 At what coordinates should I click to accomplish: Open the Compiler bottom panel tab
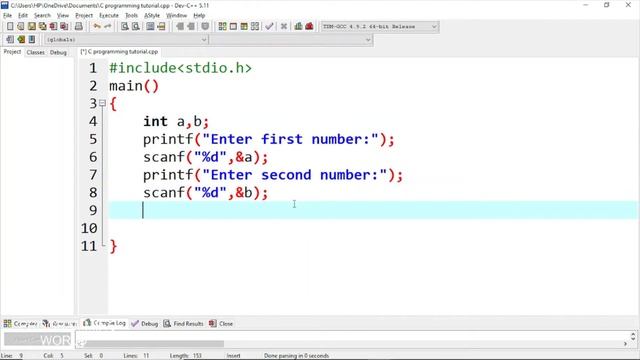pos(20,324)
